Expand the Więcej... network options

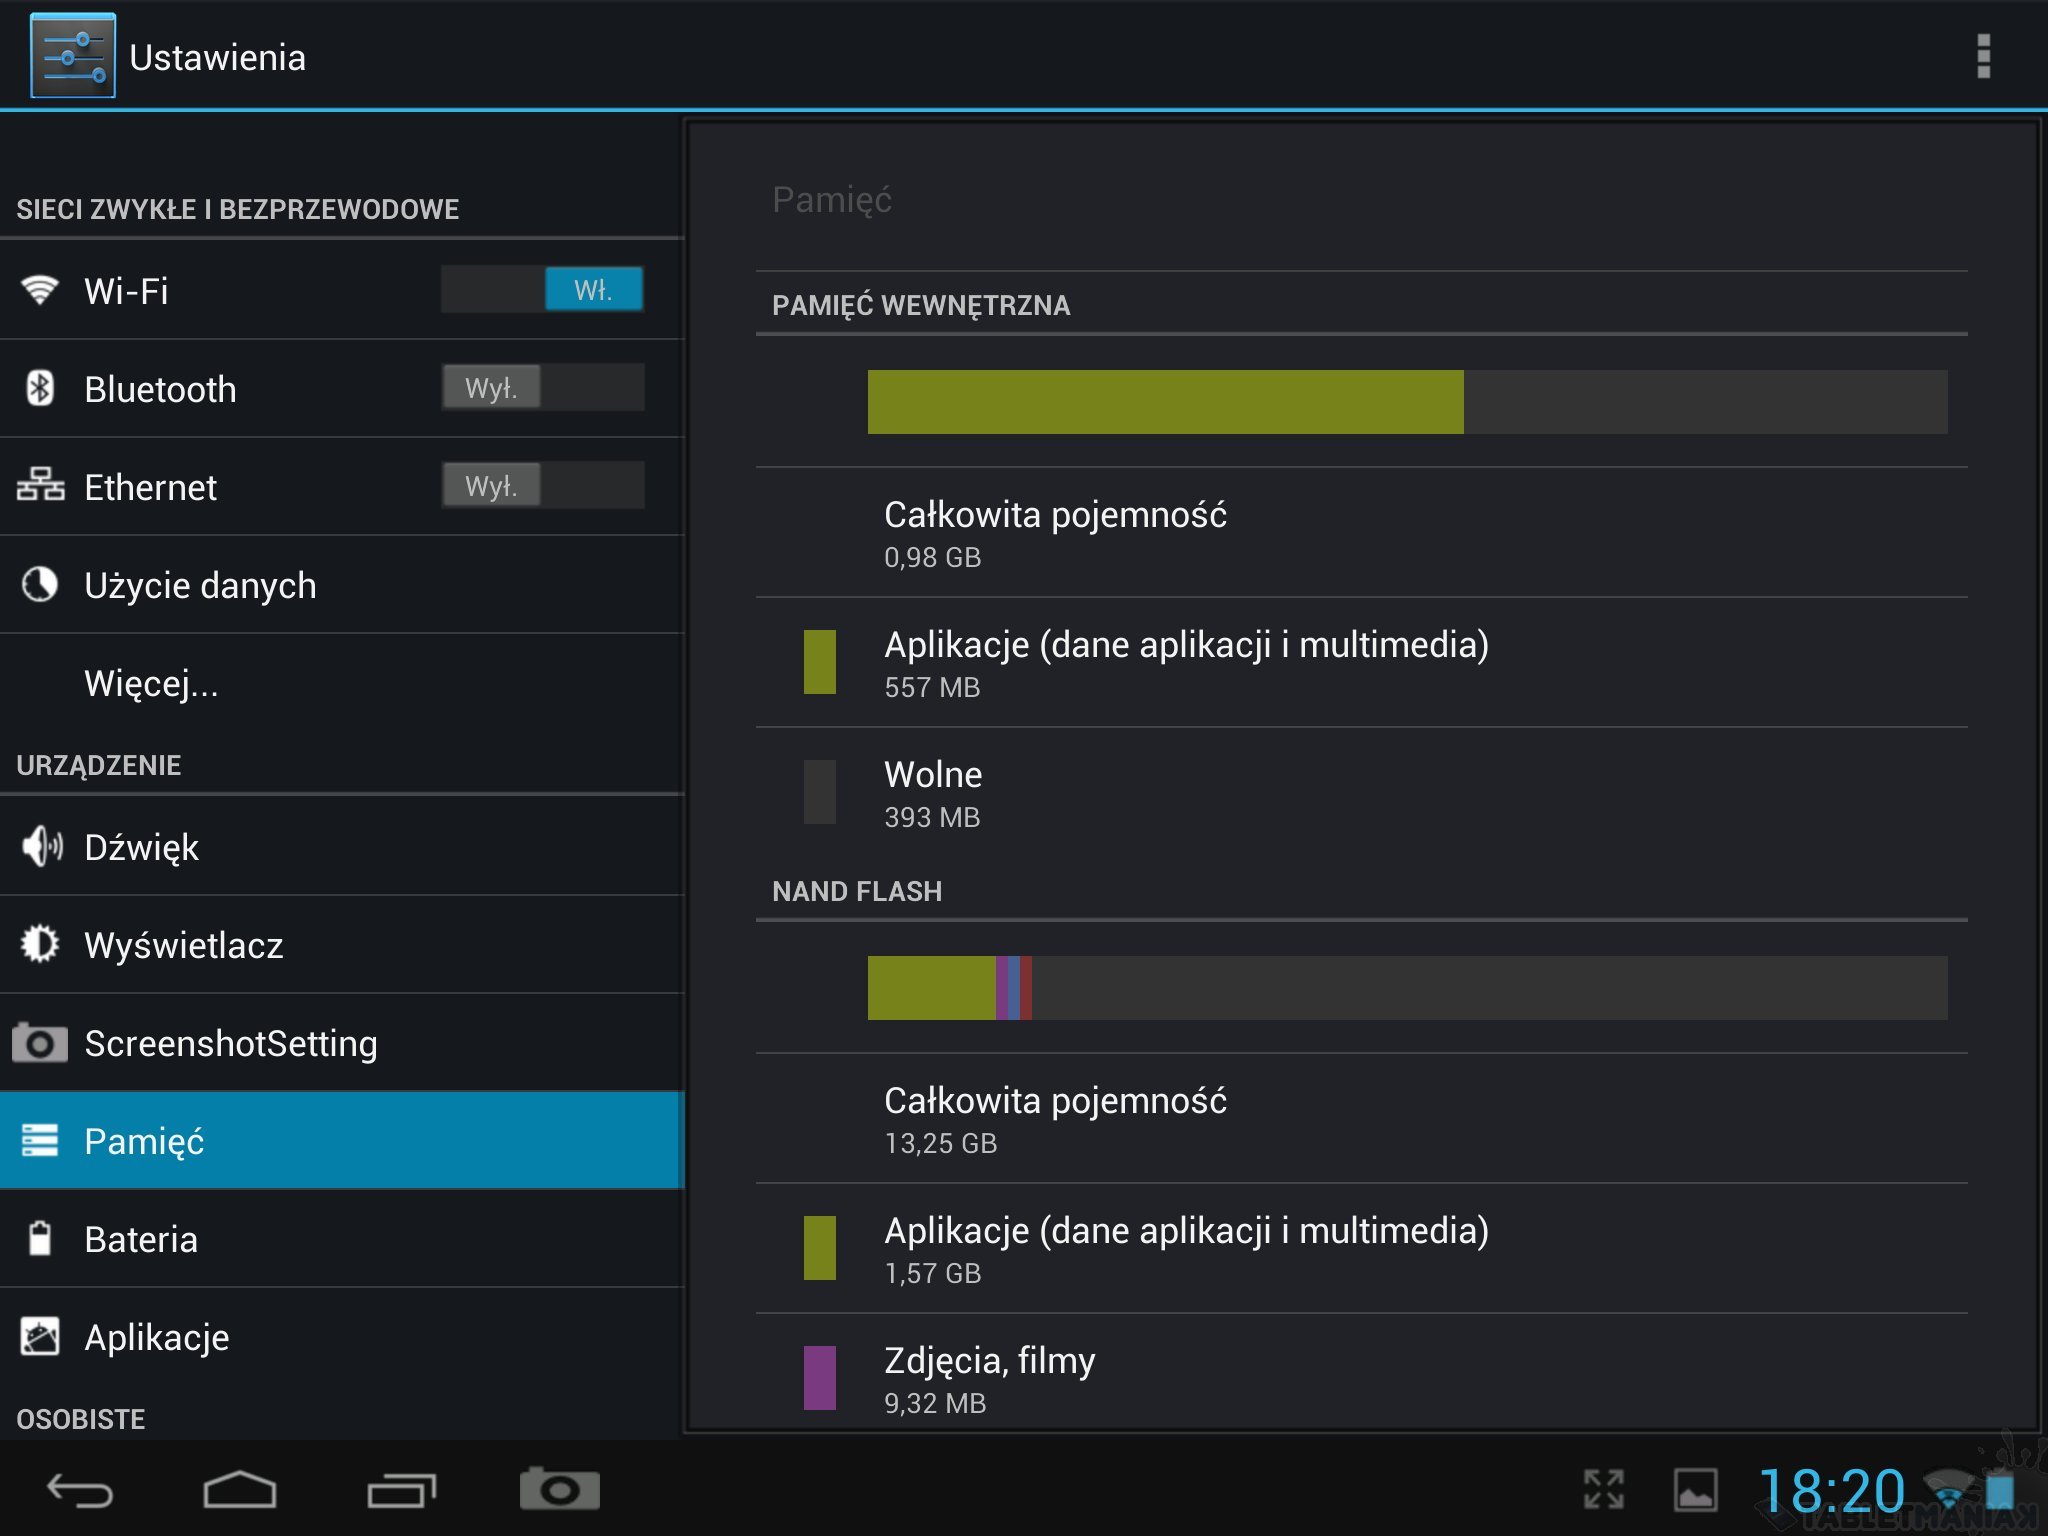click(151, 683)
